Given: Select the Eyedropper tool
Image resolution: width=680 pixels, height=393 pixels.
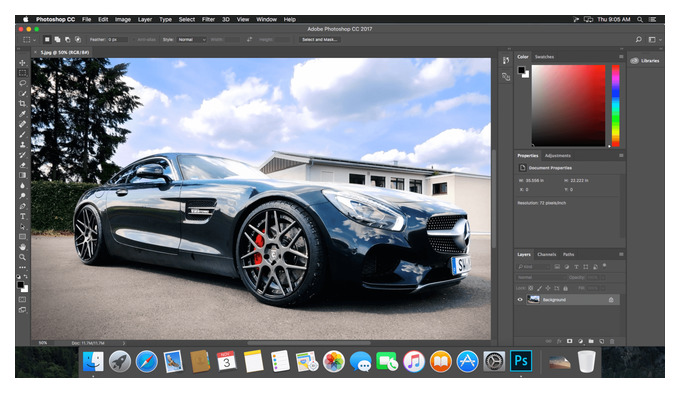Looking at the screenshot, I should point(23,114).
